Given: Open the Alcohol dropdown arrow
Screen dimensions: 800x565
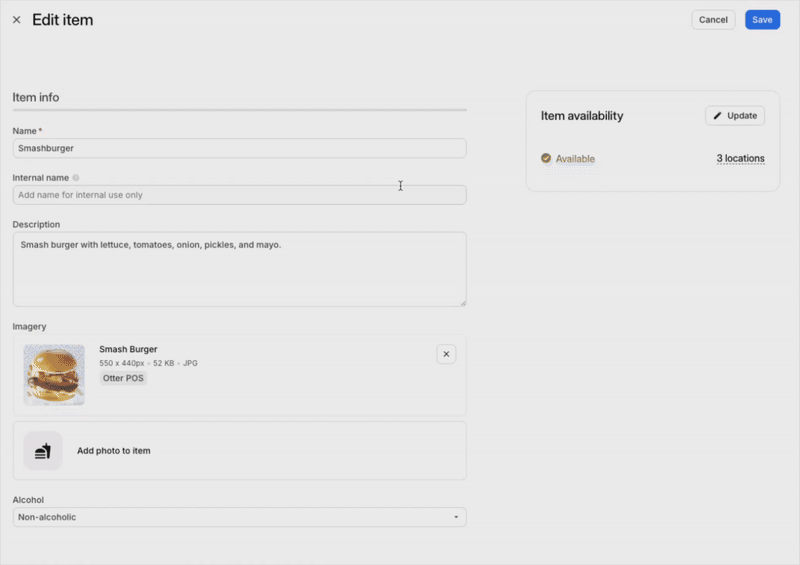Looking at the screenshot, I should point(456,517).
